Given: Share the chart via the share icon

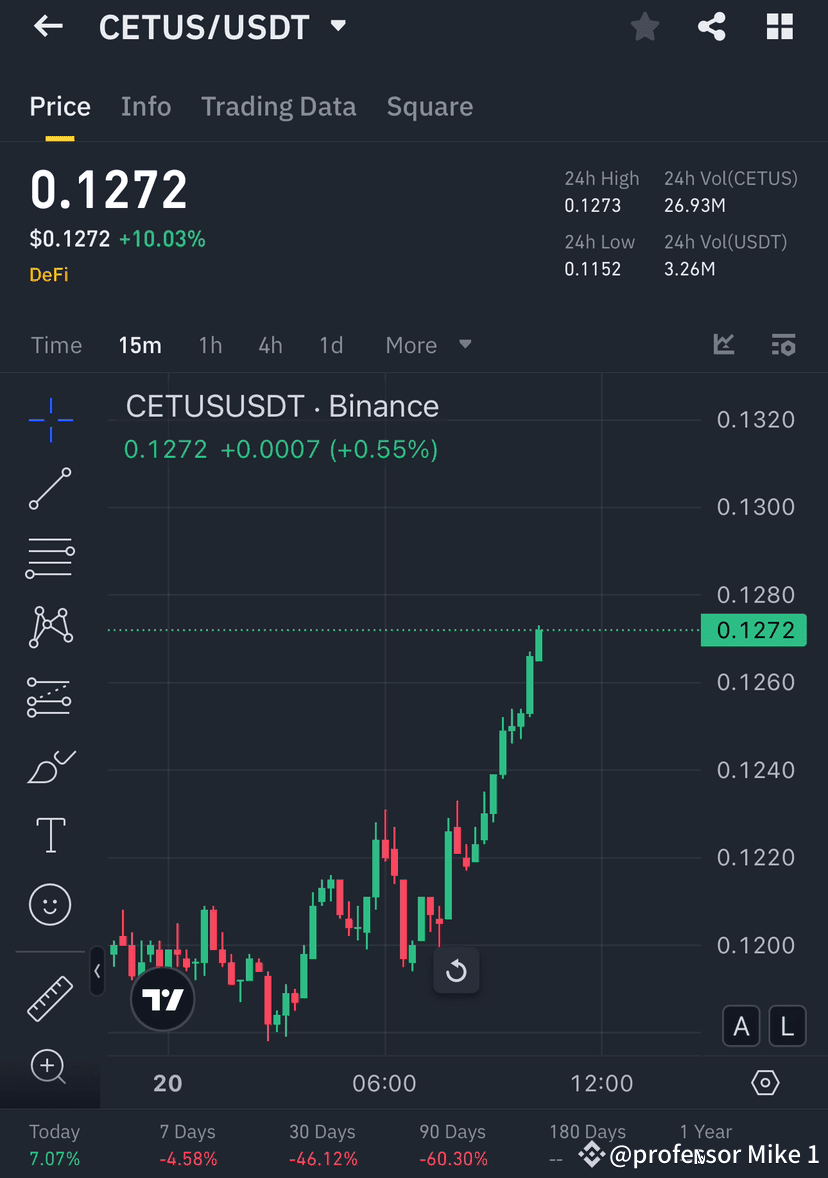Looking at the screenshot, I should 712,27.
